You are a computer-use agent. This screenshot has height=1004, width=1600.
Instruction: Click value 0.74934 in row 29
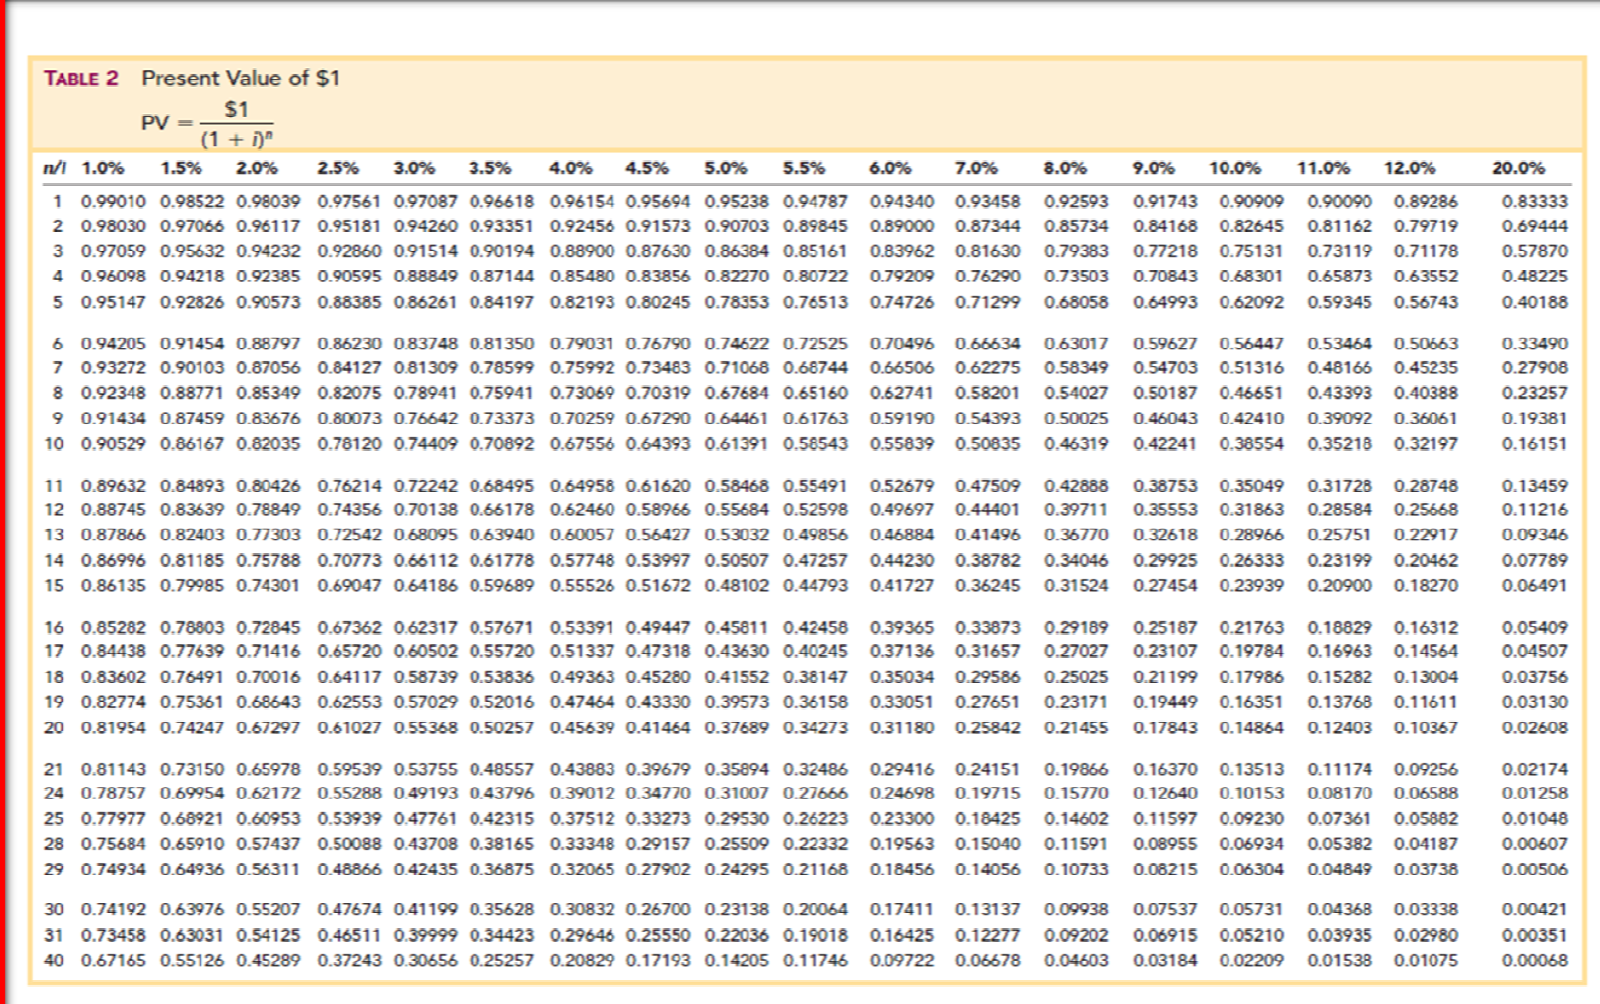pos(114,870)
